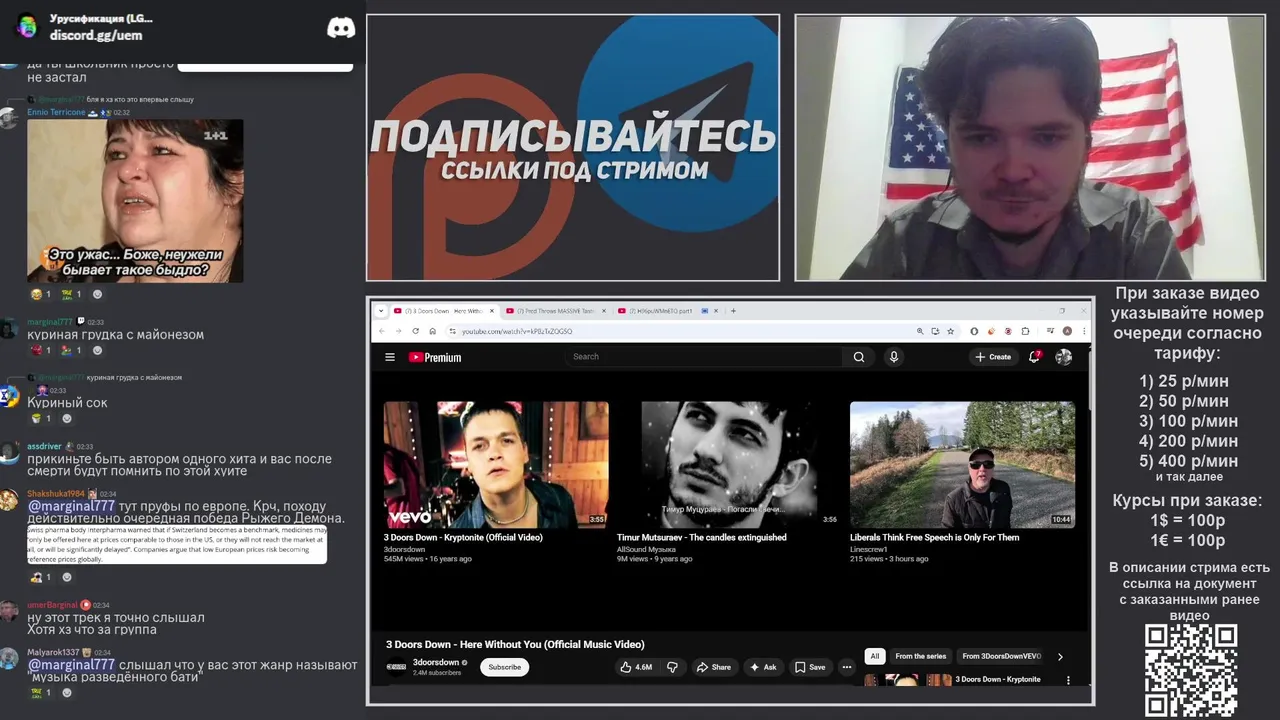Click the browser address bar URL
The image size is (1280, 720).
(x=517, y=331)
